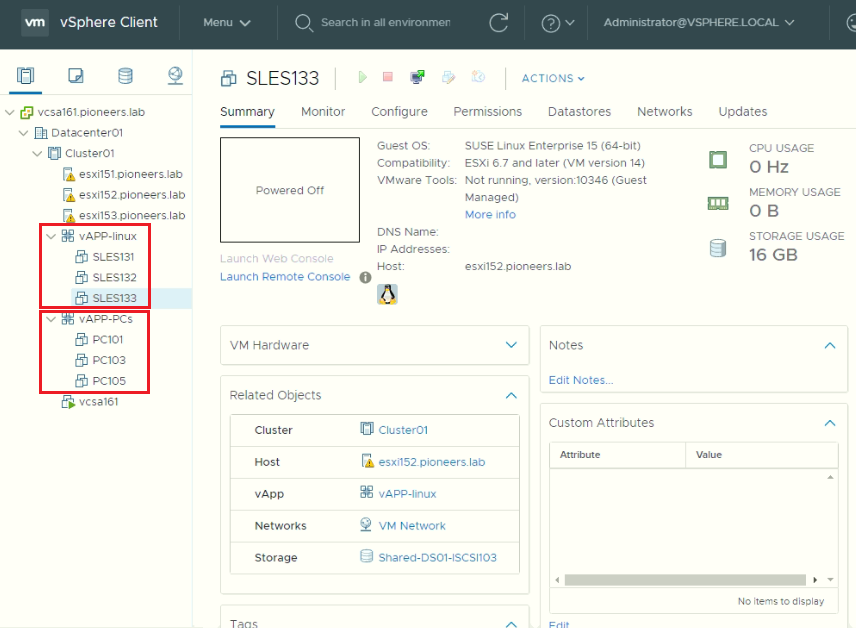The height and width of the screenshot is (628, 856).
Task: Select esxi153.pioneers.lab host in tree
Action: click(132, 216)
